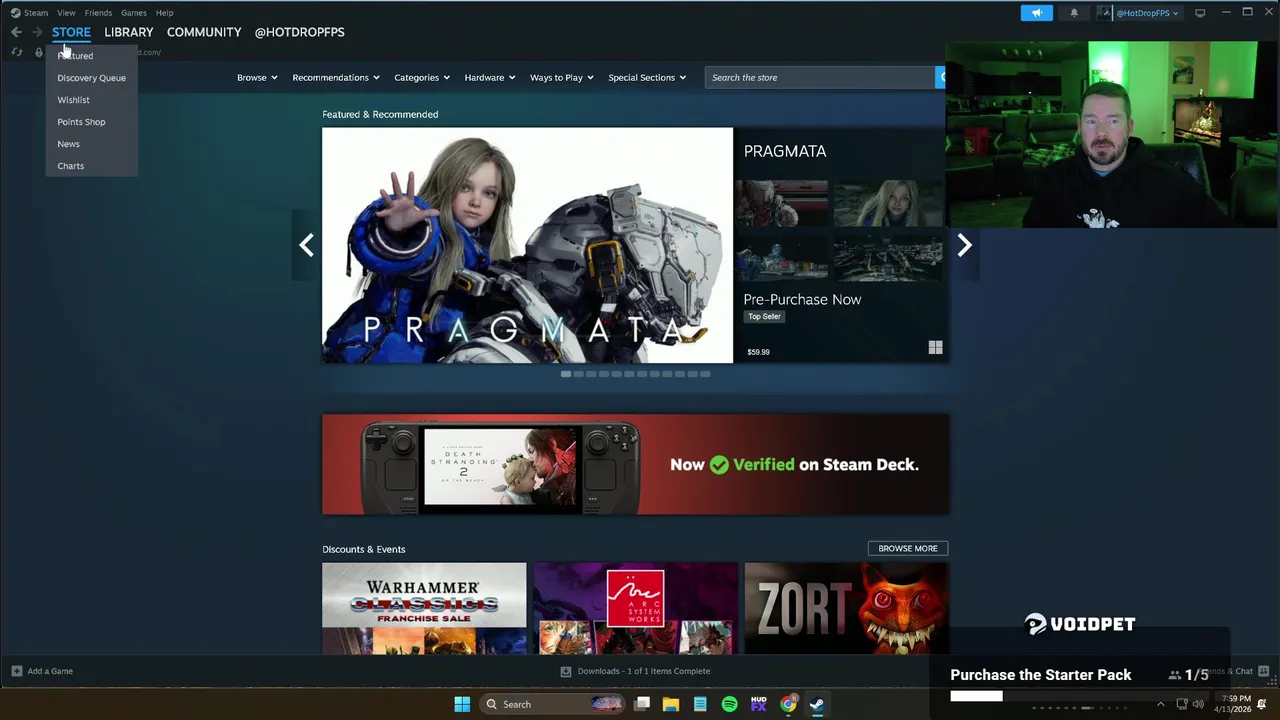Open the announcements megaphone button
This screenshot has height=720, width=1280.
[1037, 13]
